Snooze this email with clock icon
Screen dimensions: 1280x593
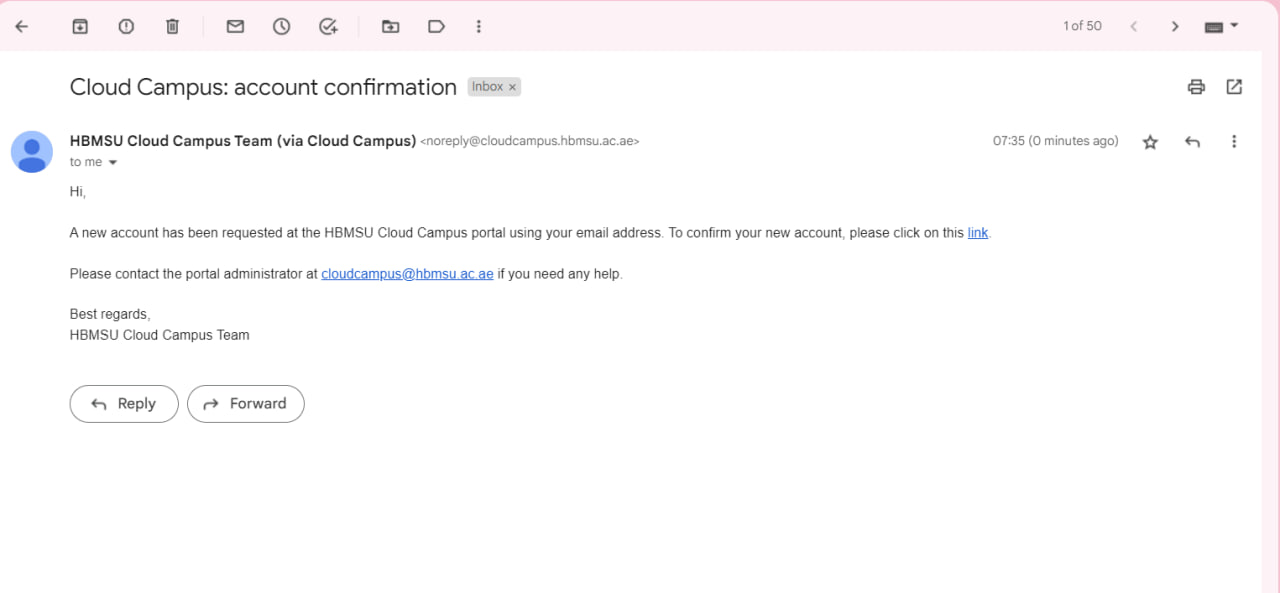[x=282, y=27]
